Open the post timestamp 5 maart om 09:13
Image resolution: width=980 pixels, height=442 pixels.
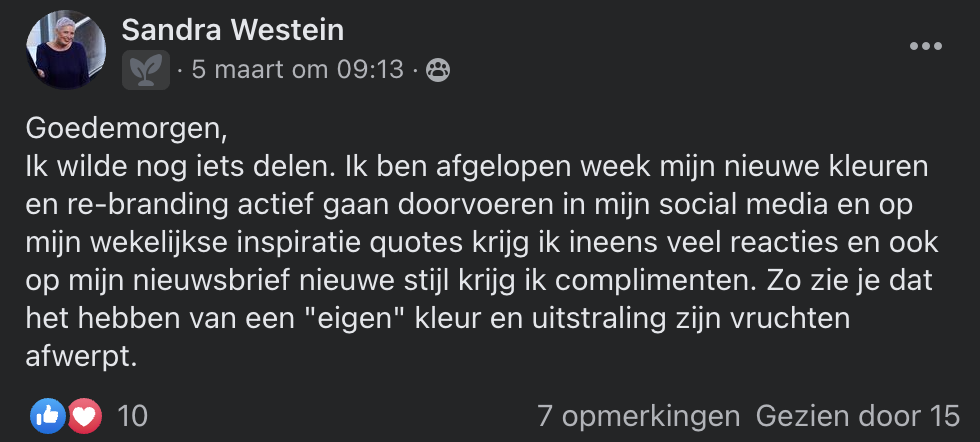pos(298,70)
